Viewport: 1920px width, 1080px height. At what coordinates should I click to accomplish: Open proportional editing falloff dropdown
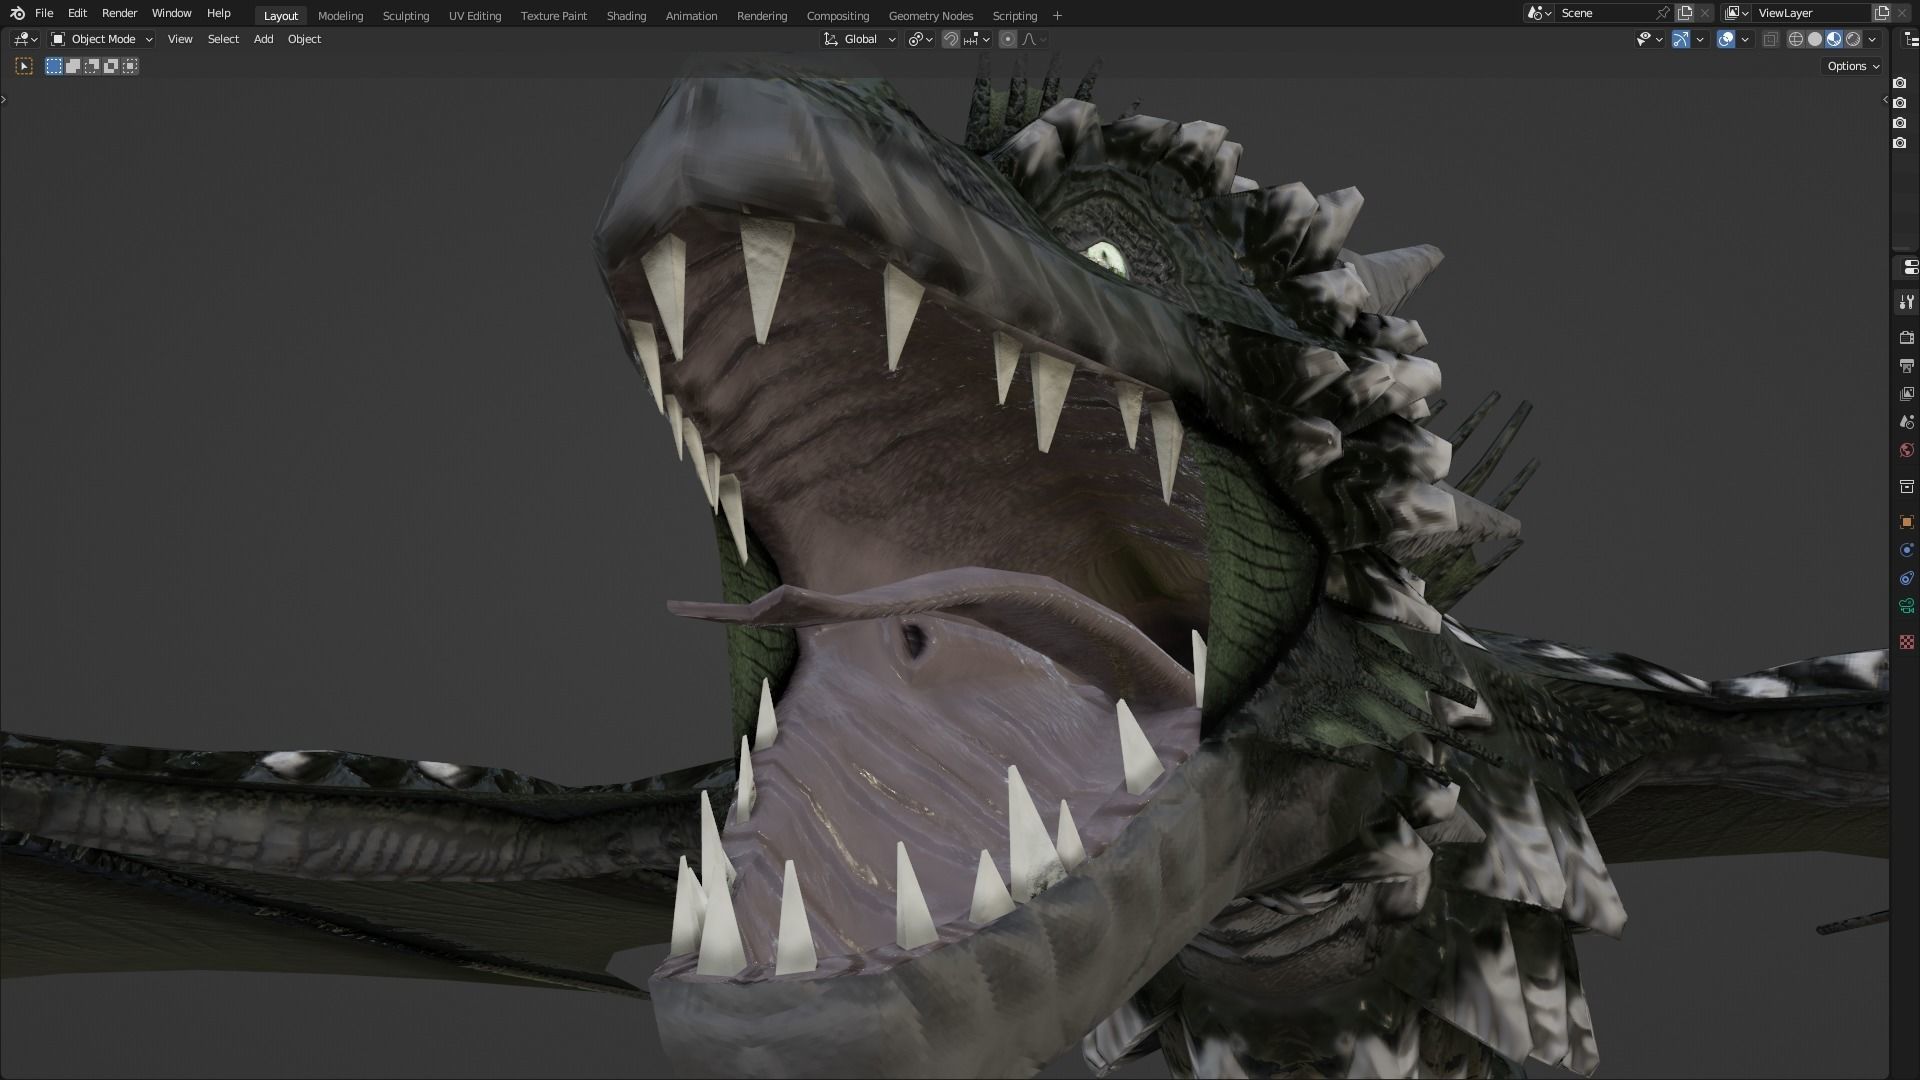coord(1034,39)
